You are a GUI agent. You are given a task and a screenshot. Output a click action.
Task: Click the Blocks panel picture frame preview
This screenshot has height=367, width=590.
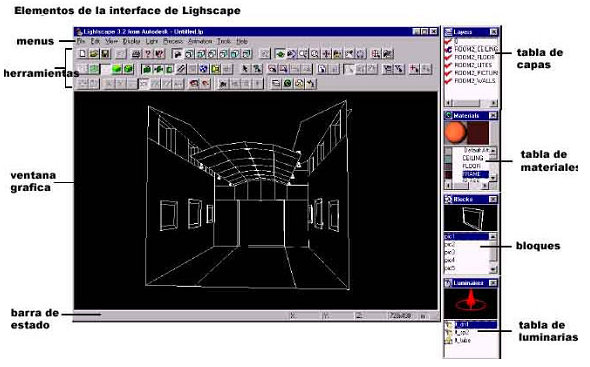tap(470, 218)
